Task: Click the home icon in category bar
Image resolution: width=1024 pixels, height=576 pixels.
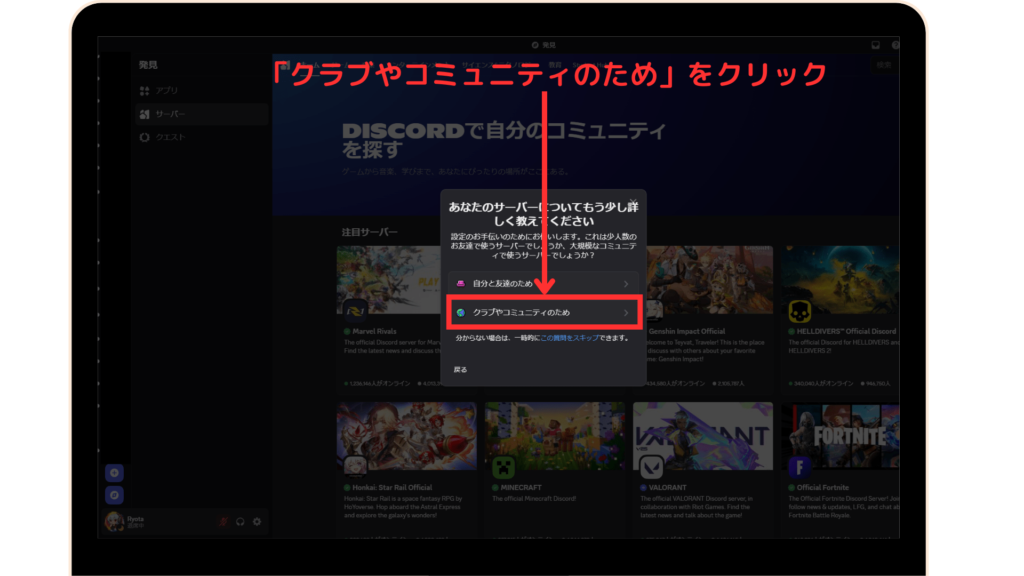Action: [x=285, y=65]
